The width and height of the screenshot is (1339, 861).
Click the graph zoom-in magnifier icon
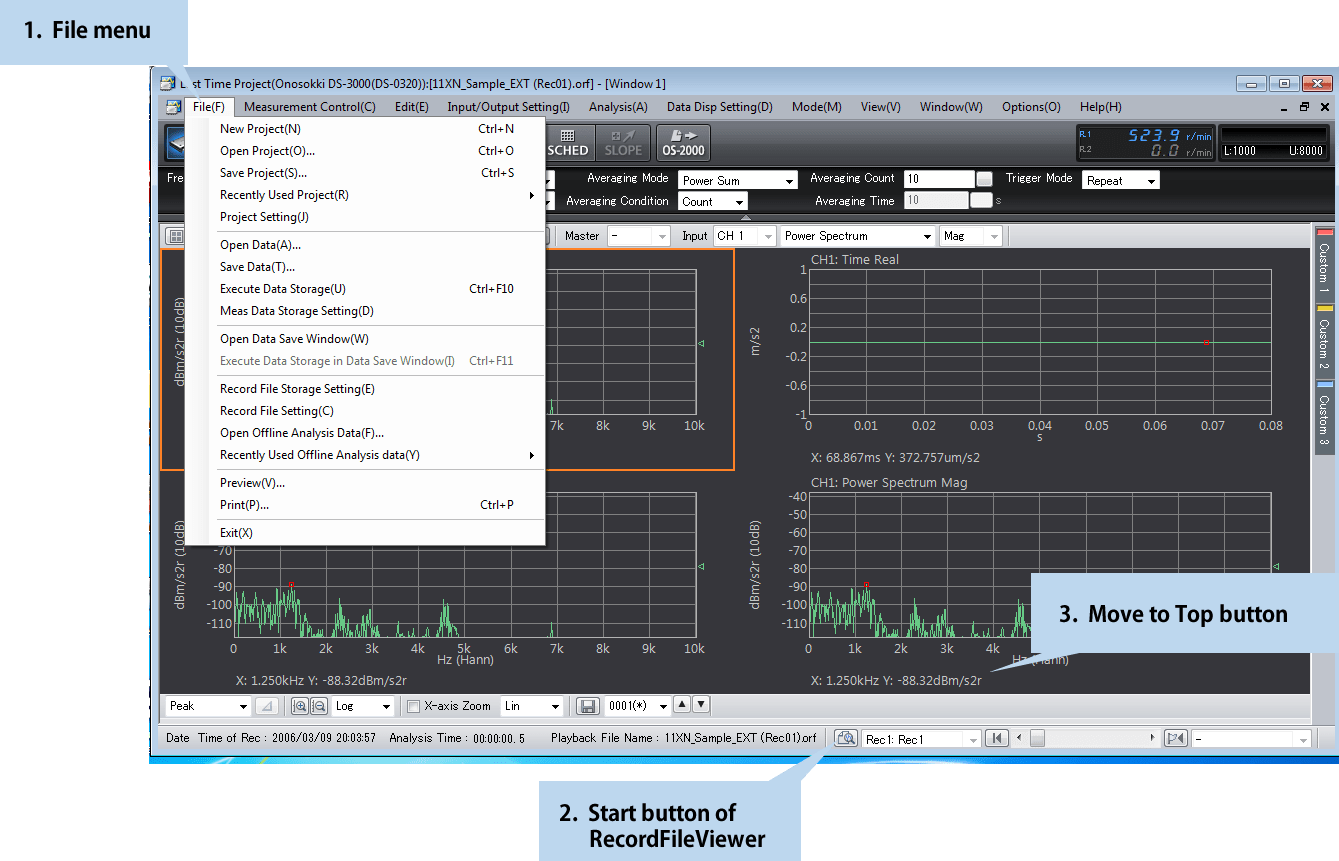coord(300,706)
